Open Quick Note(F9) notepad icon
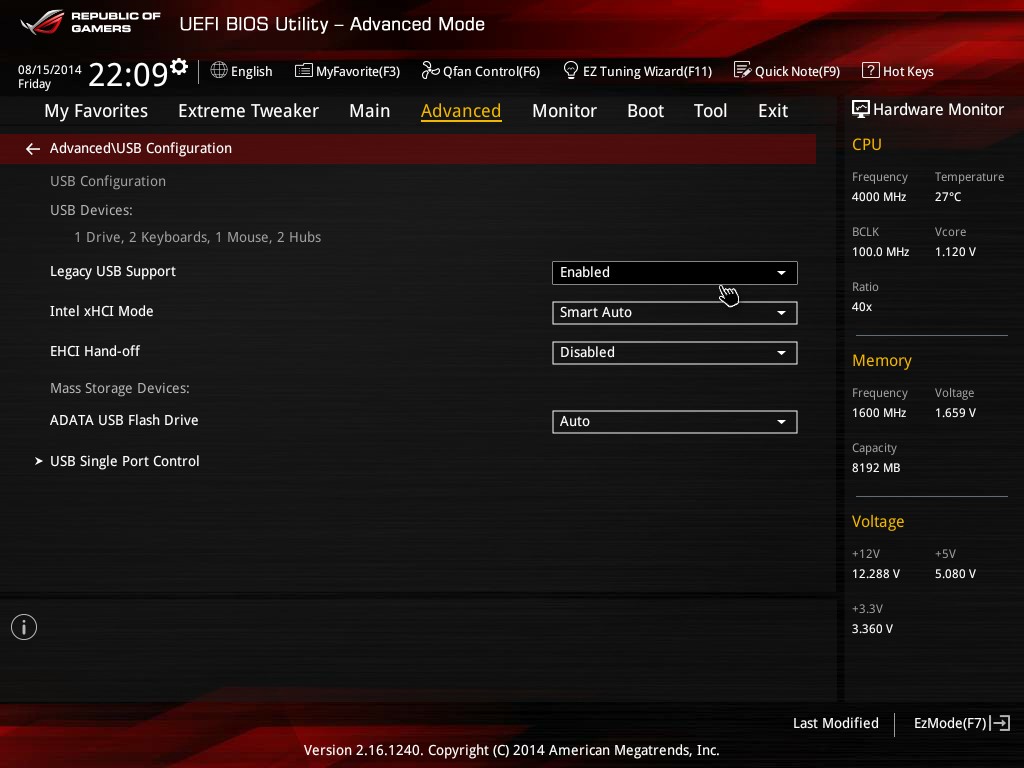1024x768 pixels. (742, 70)
